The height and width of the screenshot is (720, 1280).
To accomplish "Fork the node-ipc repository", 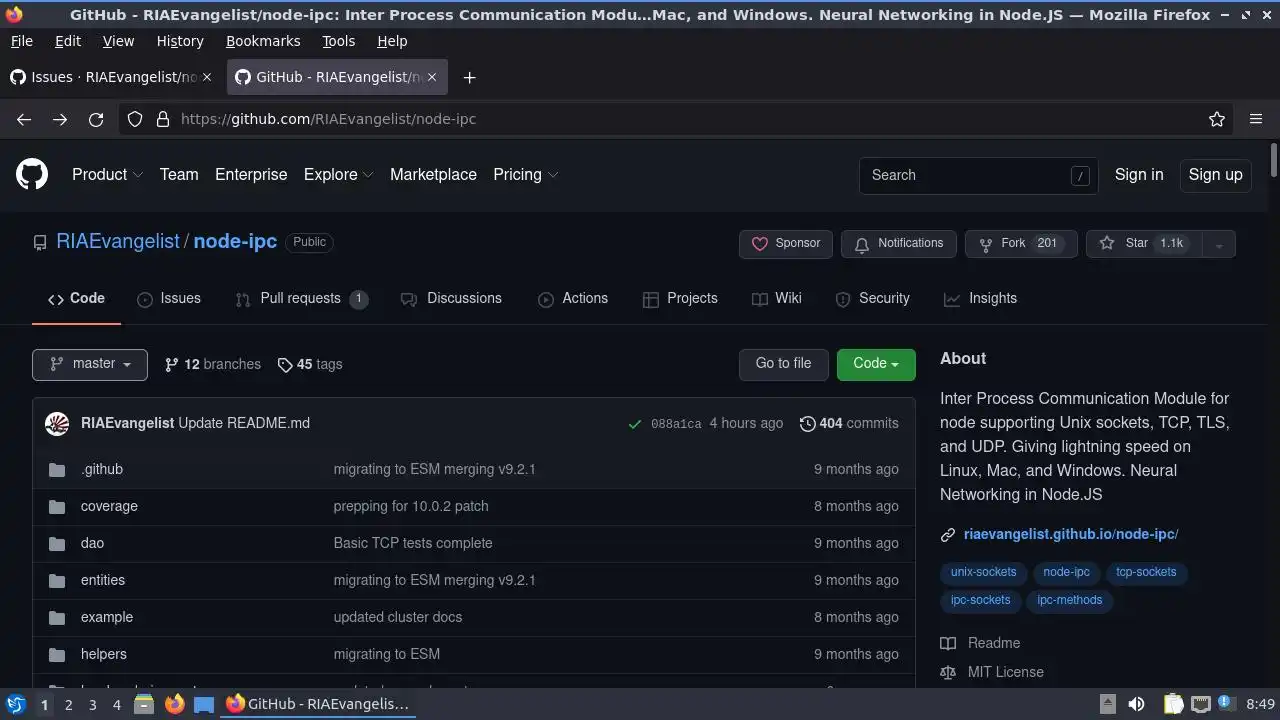I will [x=1021, y=244].
